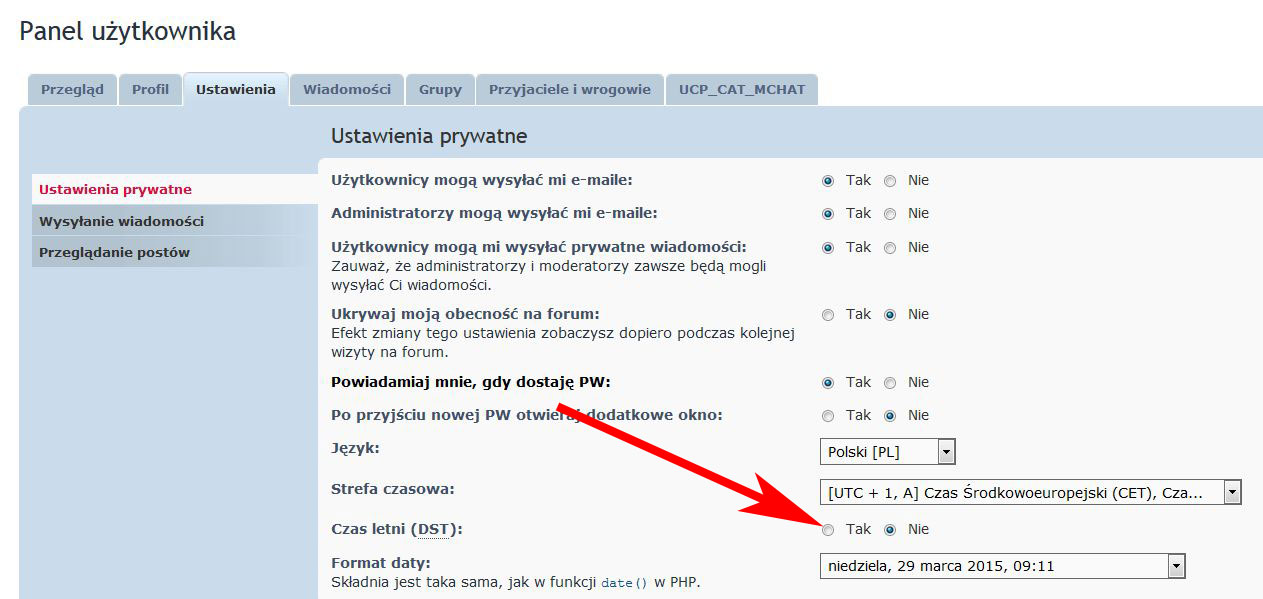Screen dimensions: 1263x599
Task: Enable Tak for Czas letni (DST)
Action: [828, 530]
